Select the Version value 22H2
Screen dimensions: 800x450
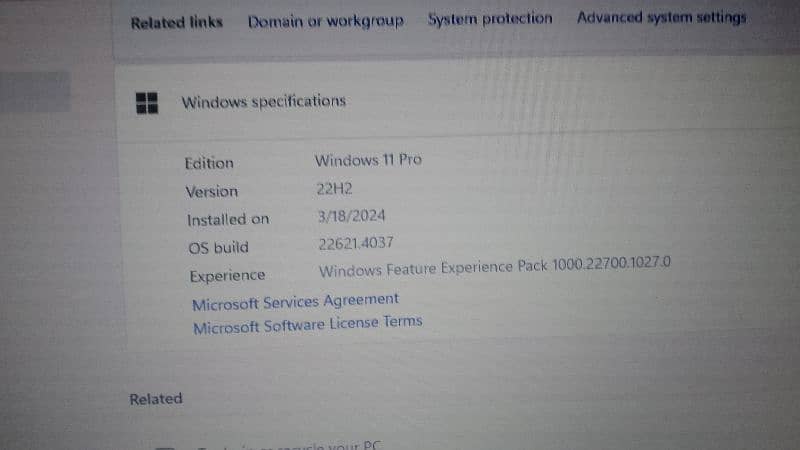(x=334, y=189)
